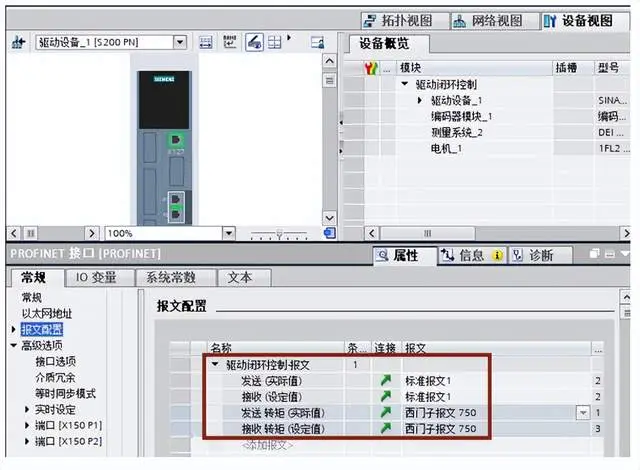Select 接口选项 tree item
Screen dimensions: 640x470
point(55,361)
